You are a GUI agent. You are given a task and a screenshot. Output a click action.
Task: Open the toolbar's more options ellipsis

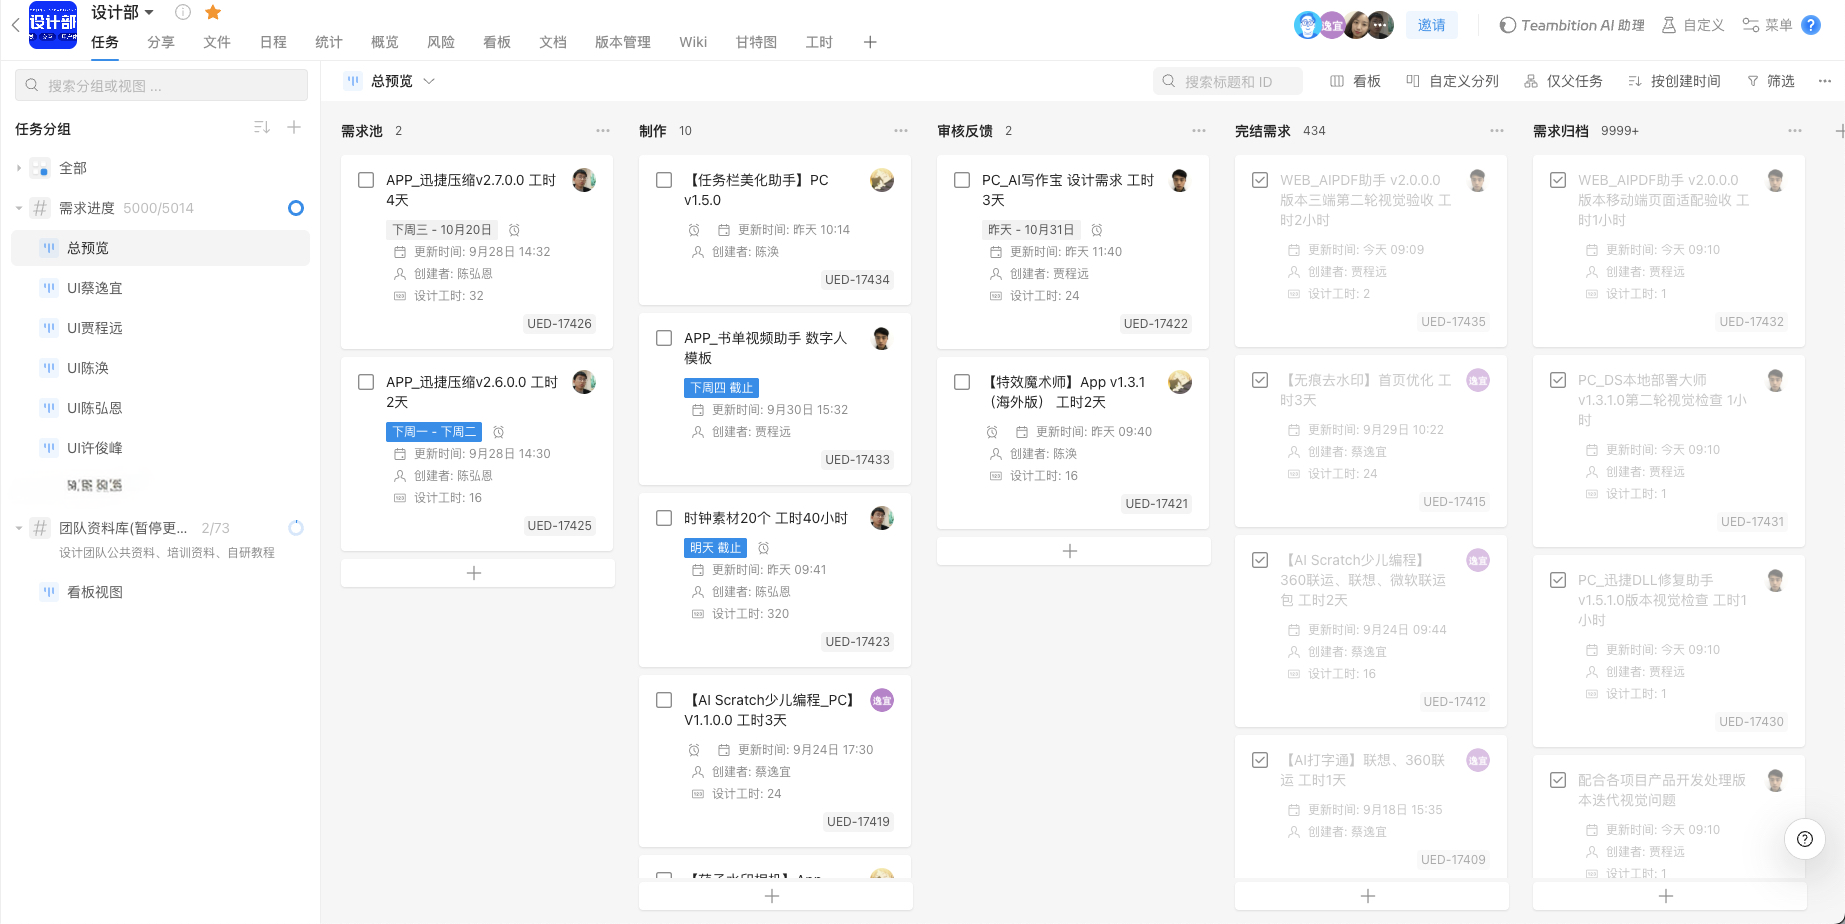pyautogui.click(x=1824, y=81)
